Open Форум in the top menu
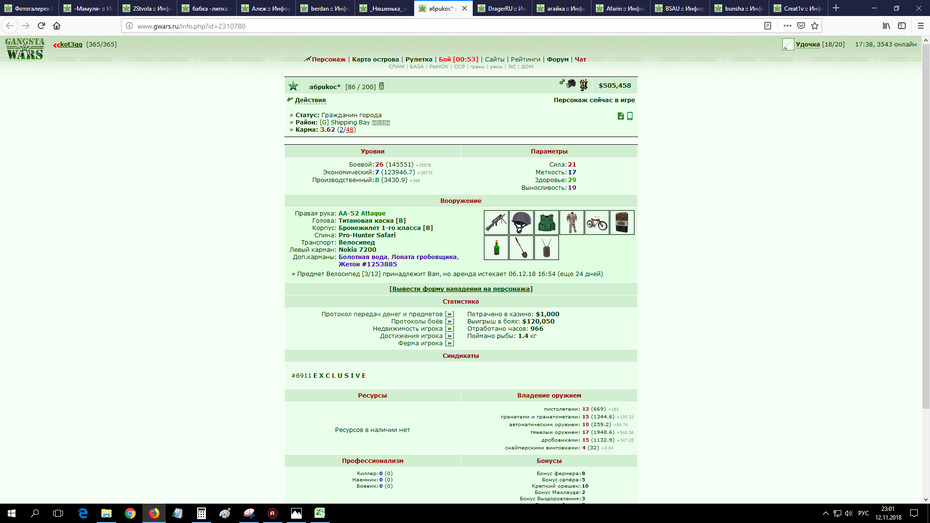This screenshot has height=523, width=930. 558,59
